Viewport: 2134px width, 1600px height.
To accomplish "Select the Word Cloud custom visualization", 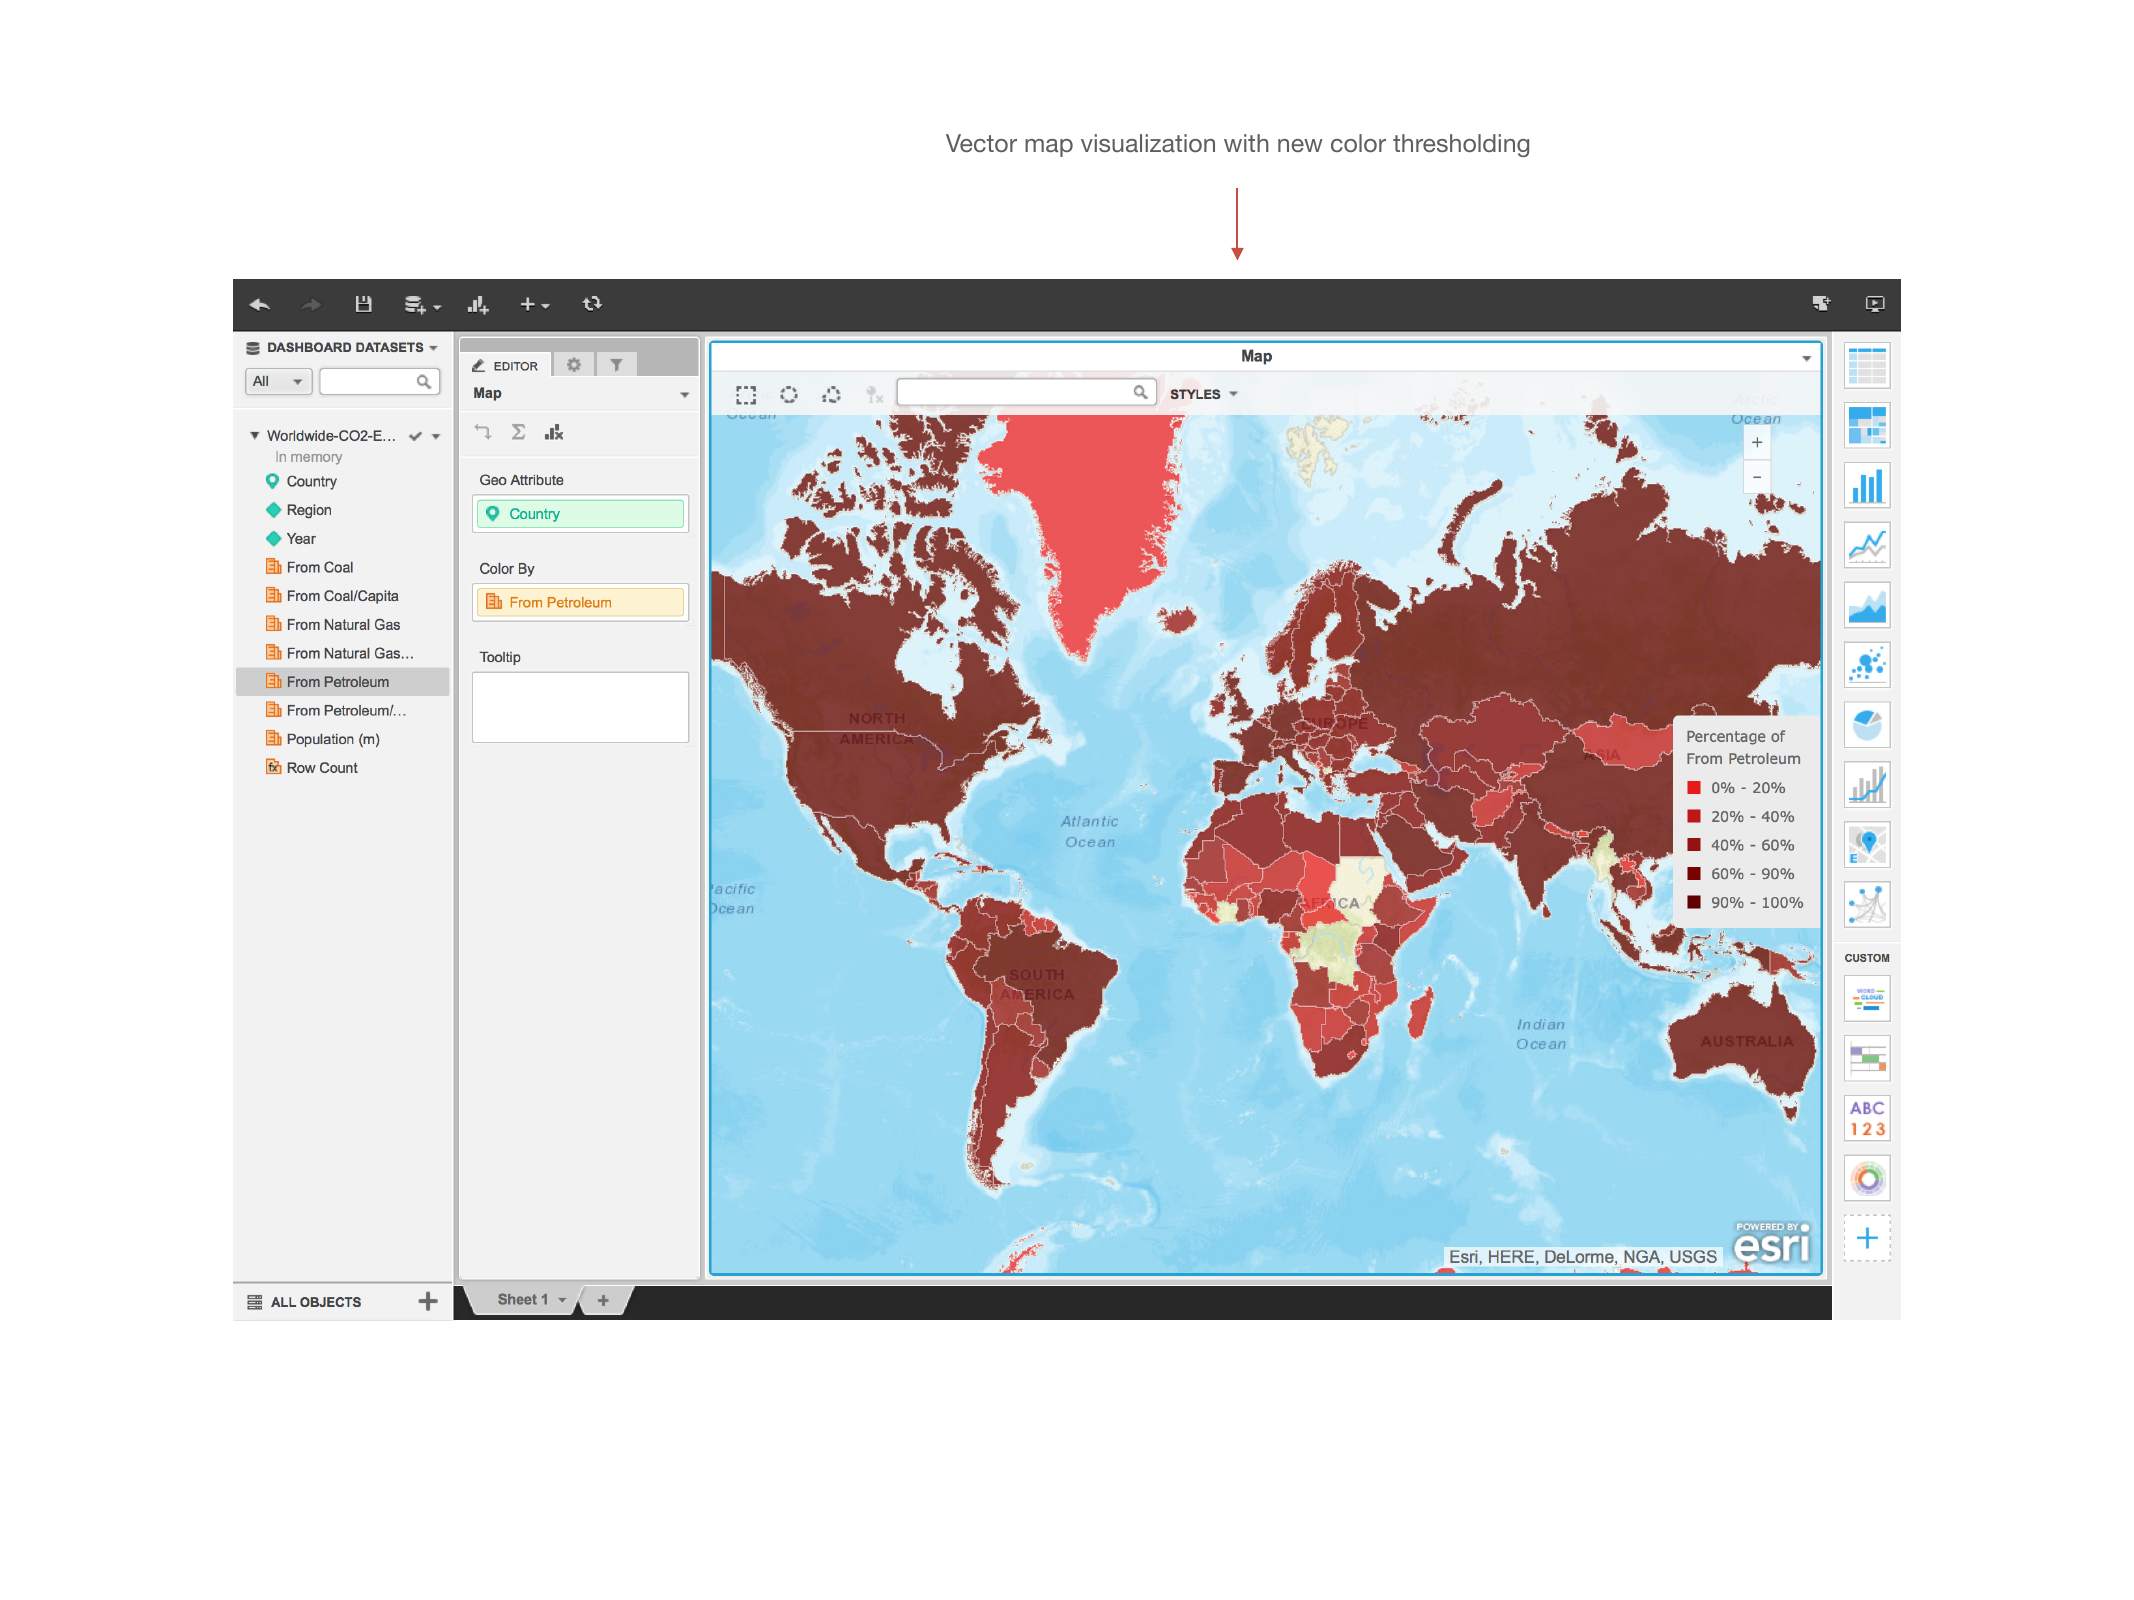I will click(1867, 998).
